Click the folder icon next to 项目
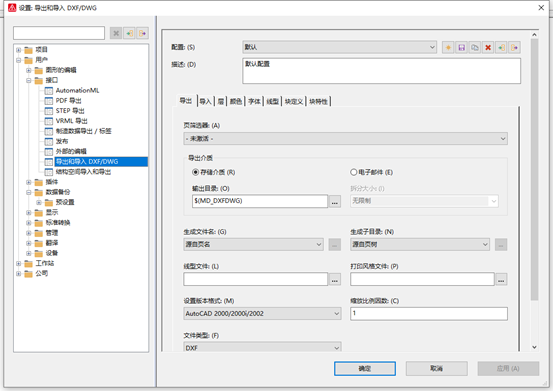 28,50
